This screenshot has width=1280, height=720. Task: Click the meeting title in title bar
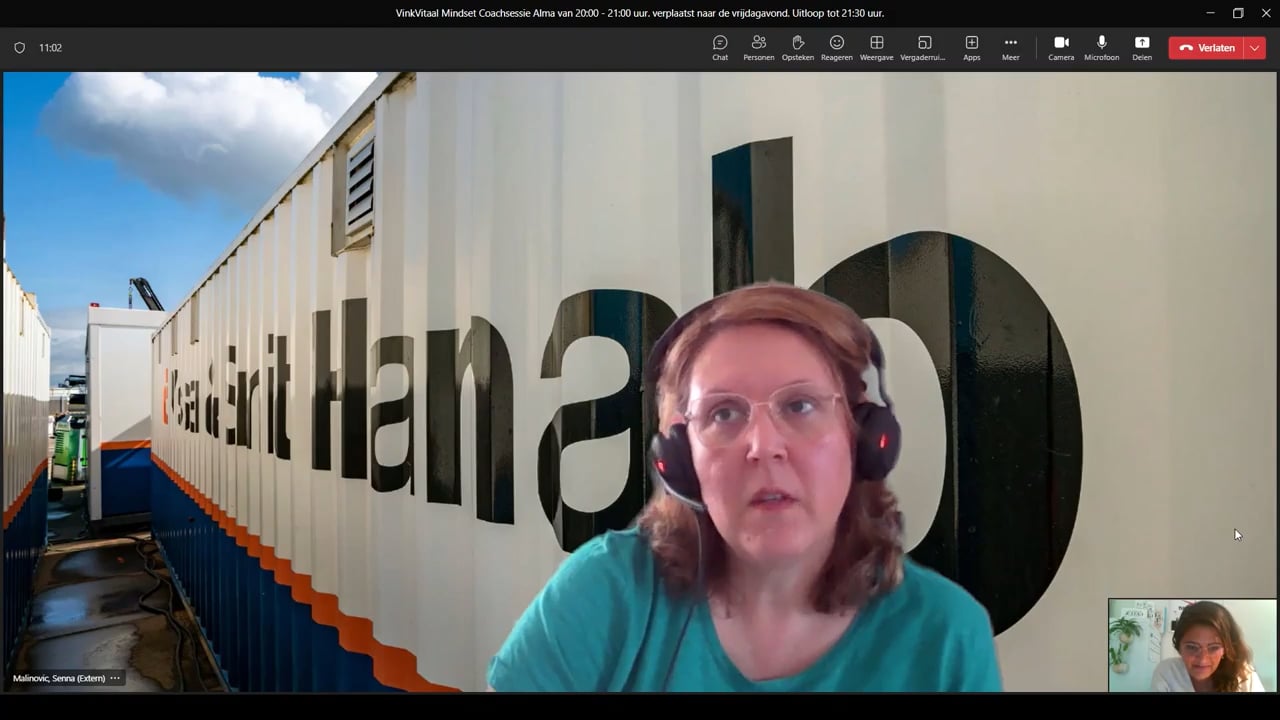[x=640, y=13]
